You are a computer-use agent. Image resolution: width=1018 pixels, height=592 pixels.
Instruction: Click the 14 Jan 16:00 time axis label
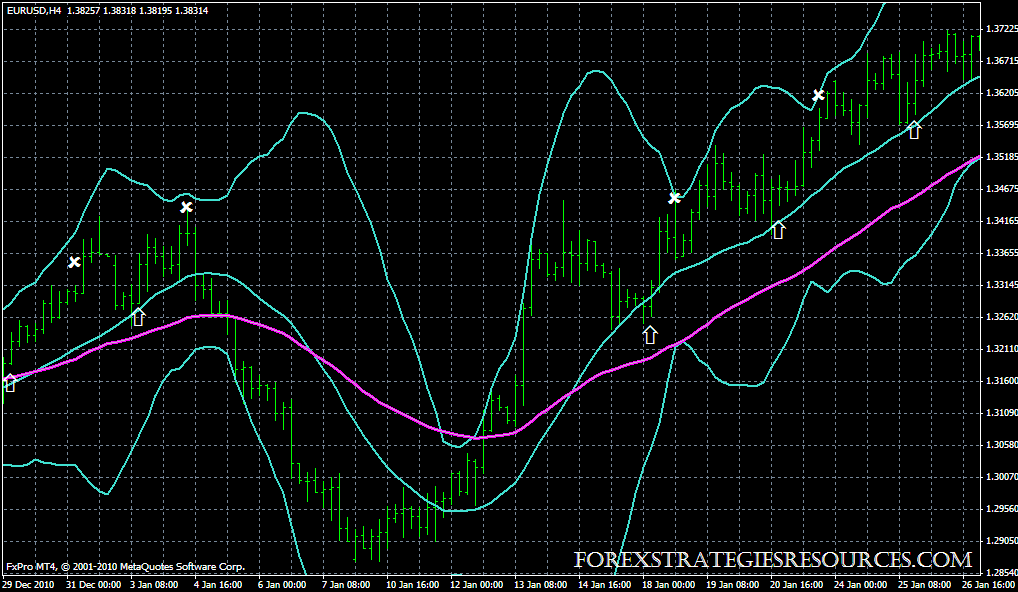pos(606,585)
